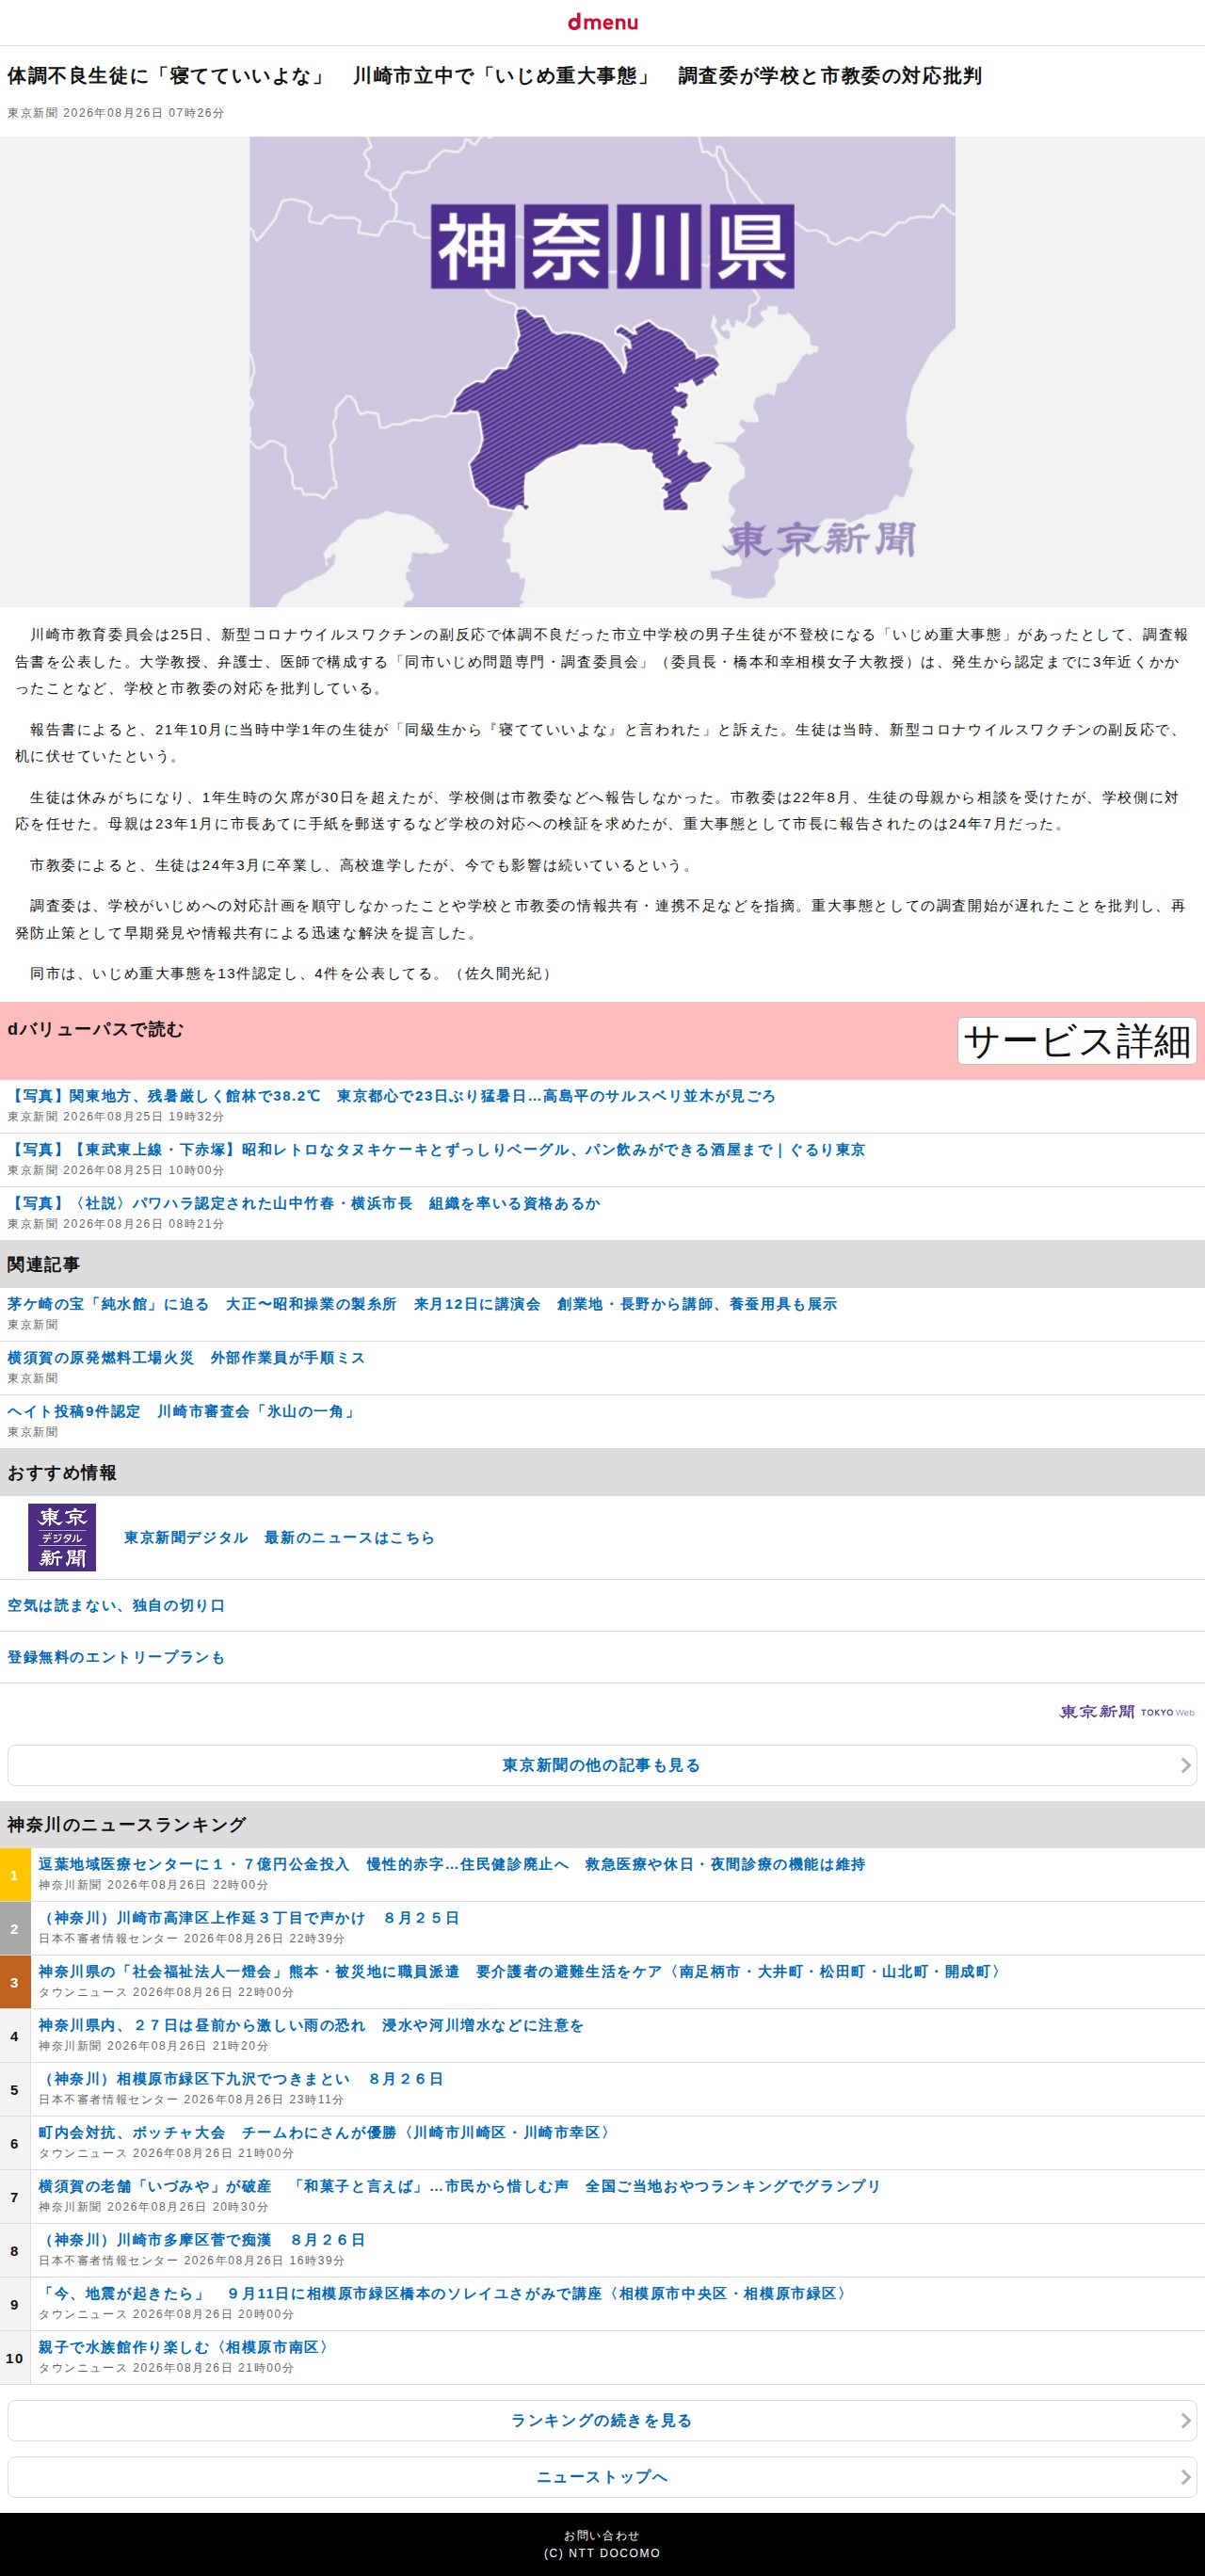Open the 関東地方 残暑厳しく館林 article link
This screenshot has width=1205, height=2576.
click(391, 1096)
